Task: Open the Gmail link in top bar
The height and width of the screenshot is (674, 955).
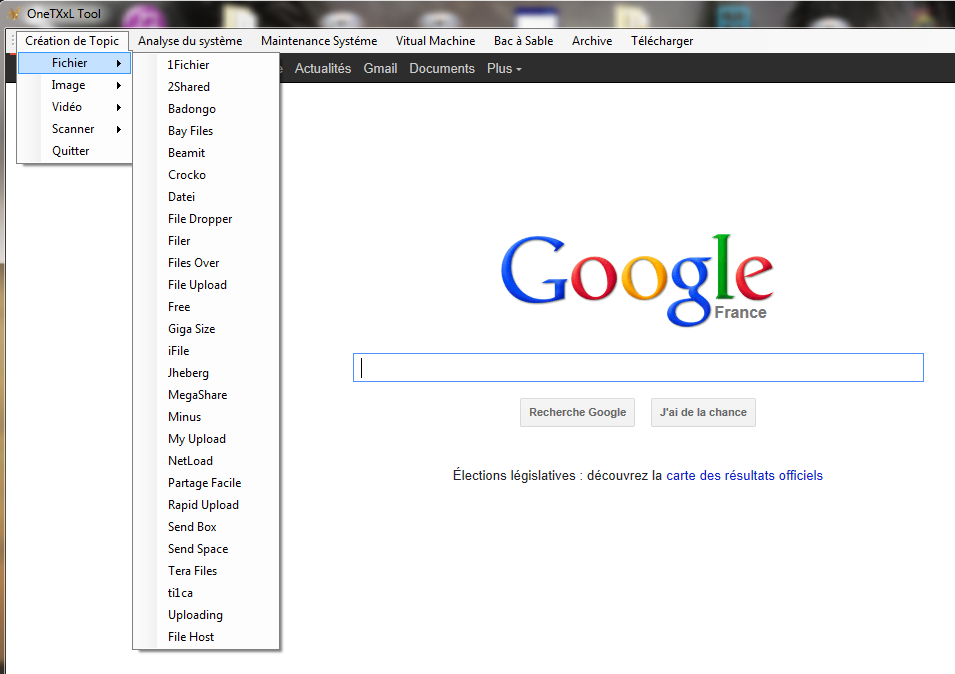Action: 381,69
